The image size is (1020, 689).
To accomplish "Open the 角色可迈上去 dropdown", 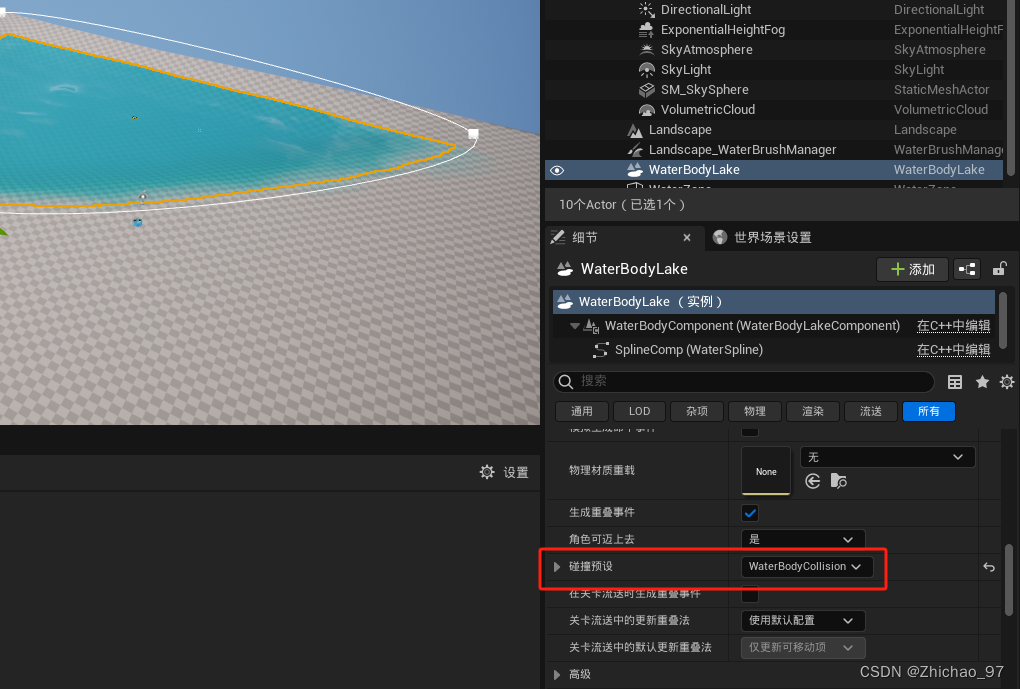I will point(803,539).
